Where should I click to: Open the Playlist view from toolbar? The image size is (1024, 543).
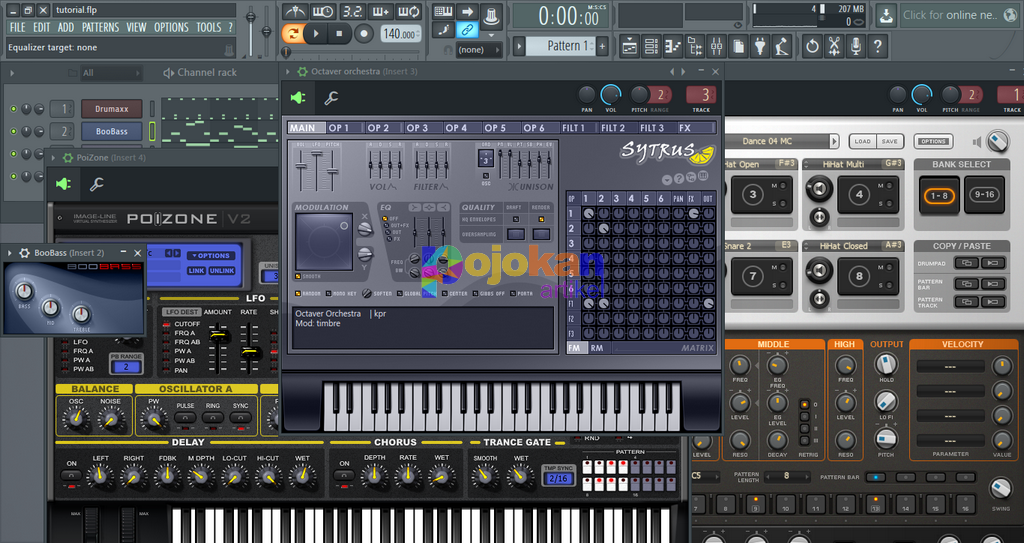point(630,46)
